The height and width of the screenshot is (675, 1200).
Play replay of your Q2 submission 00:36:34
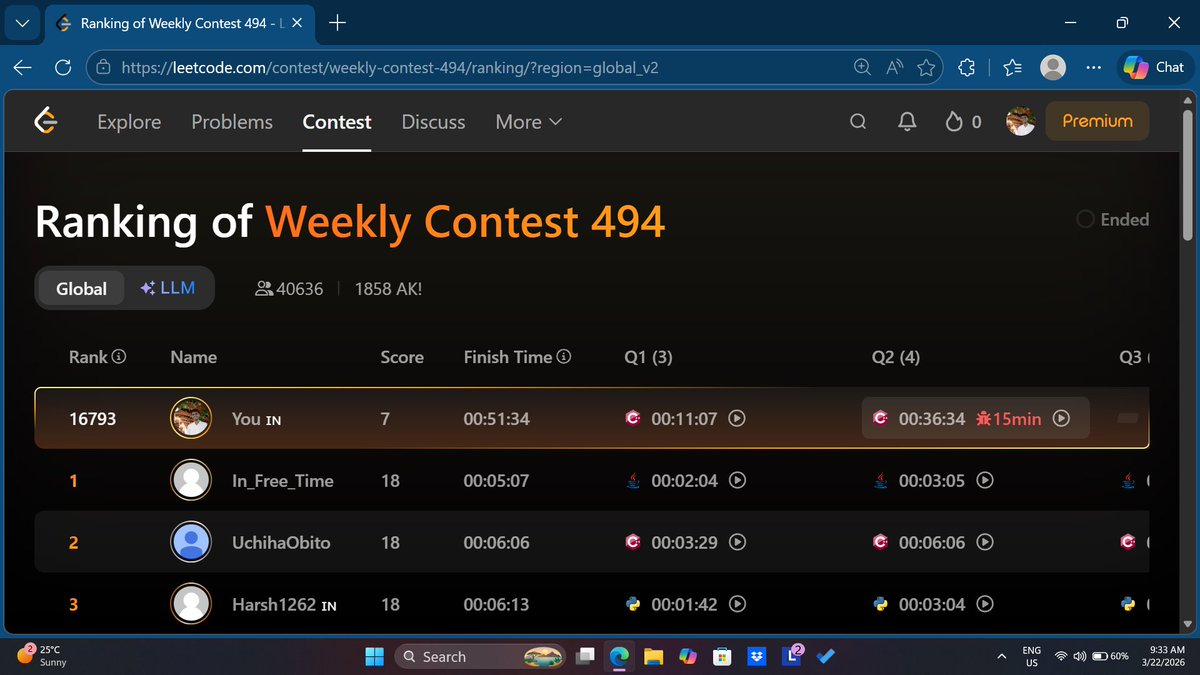(x=1062, y=419)
